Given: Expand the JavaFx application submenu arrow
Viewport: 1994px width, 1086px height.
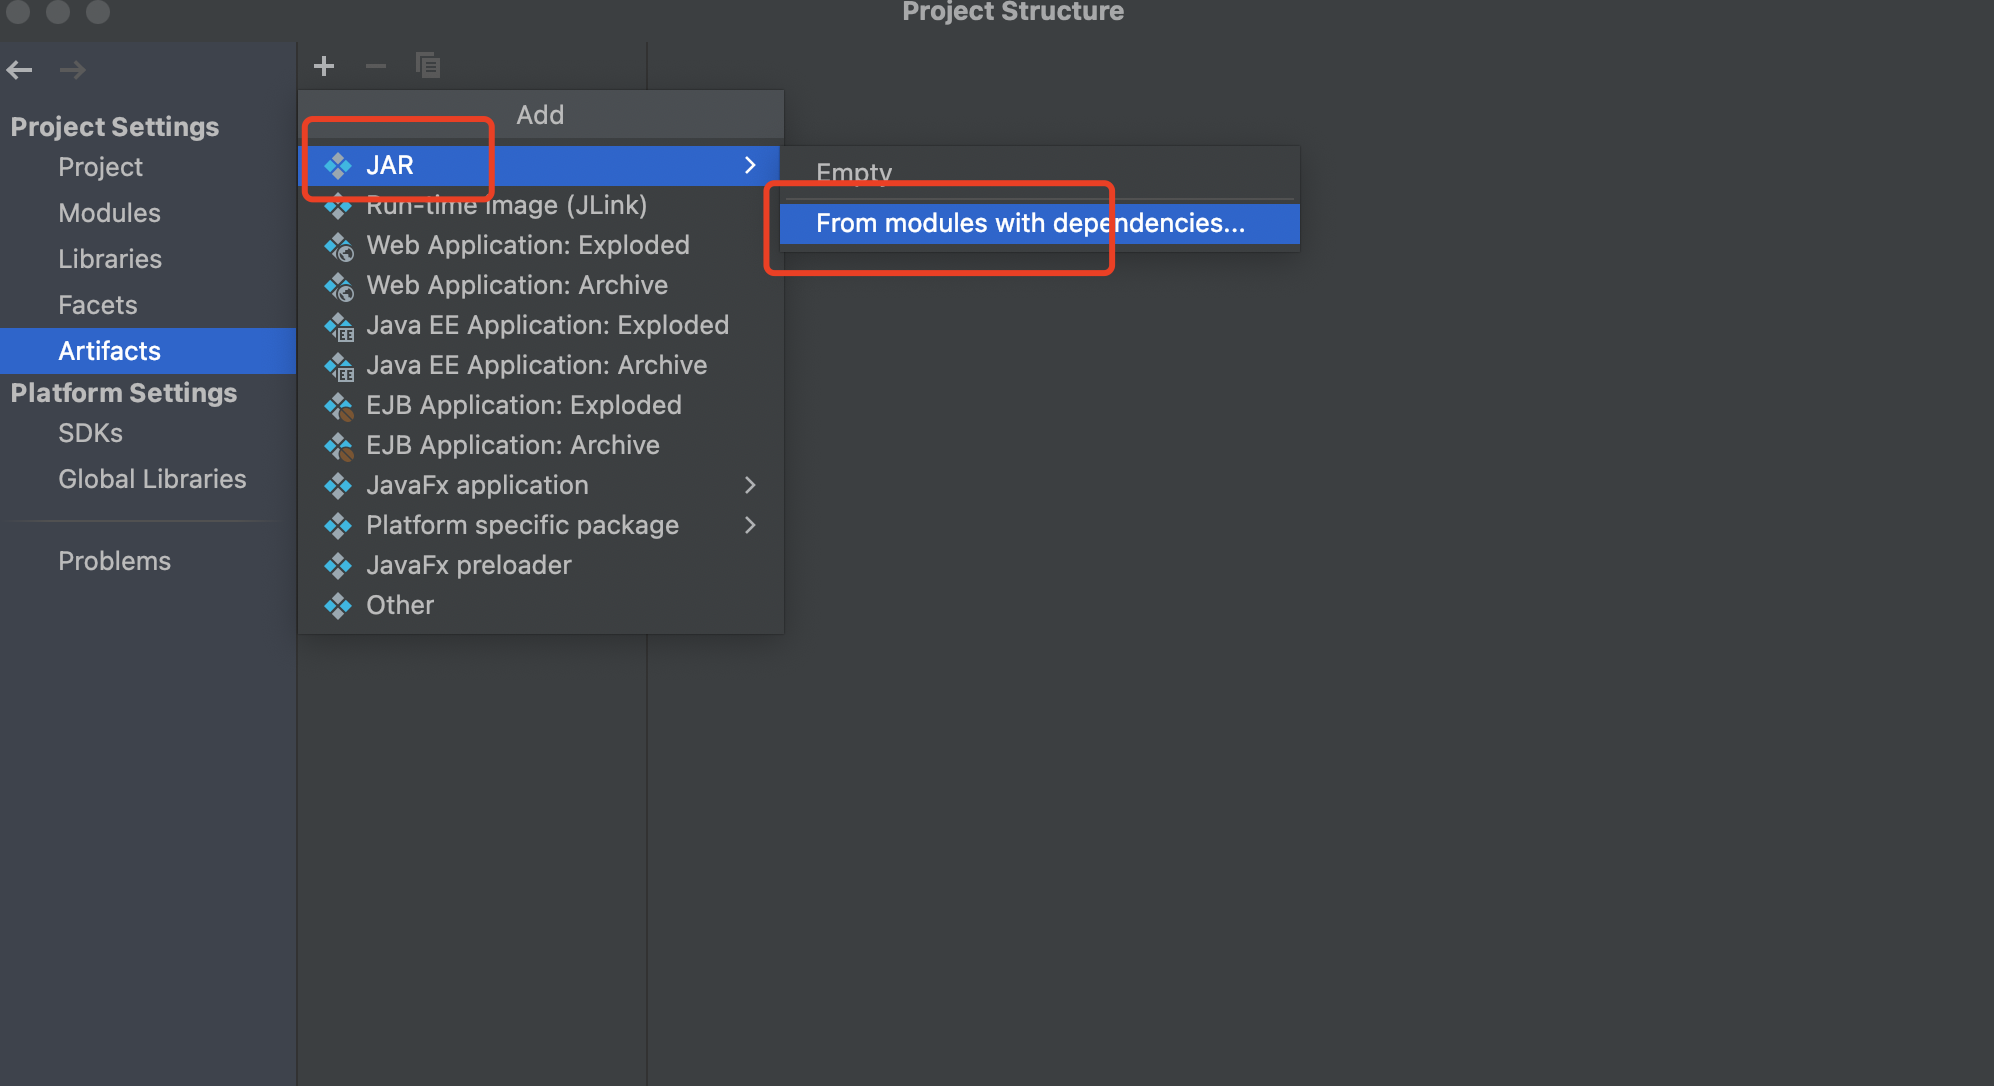Looking at the screenshot, I should (x=750, y=485).
